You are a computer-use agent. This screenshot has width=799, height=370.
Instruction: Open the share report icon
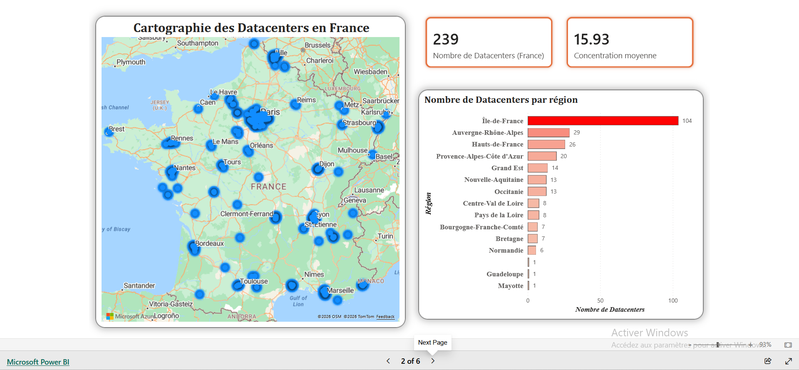(768, 361)
